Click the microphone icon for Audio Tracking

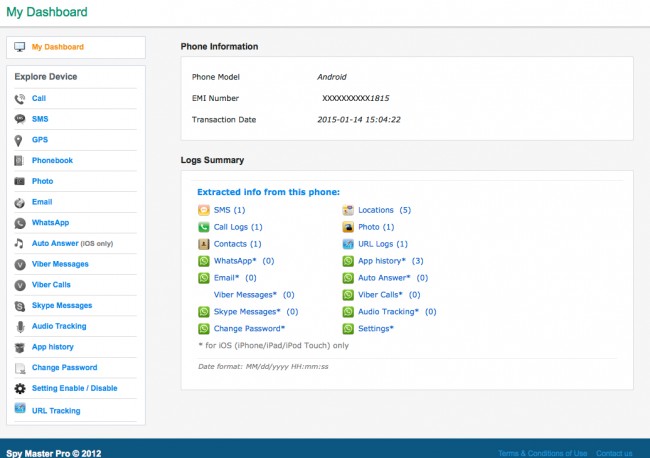click(20, 327)
